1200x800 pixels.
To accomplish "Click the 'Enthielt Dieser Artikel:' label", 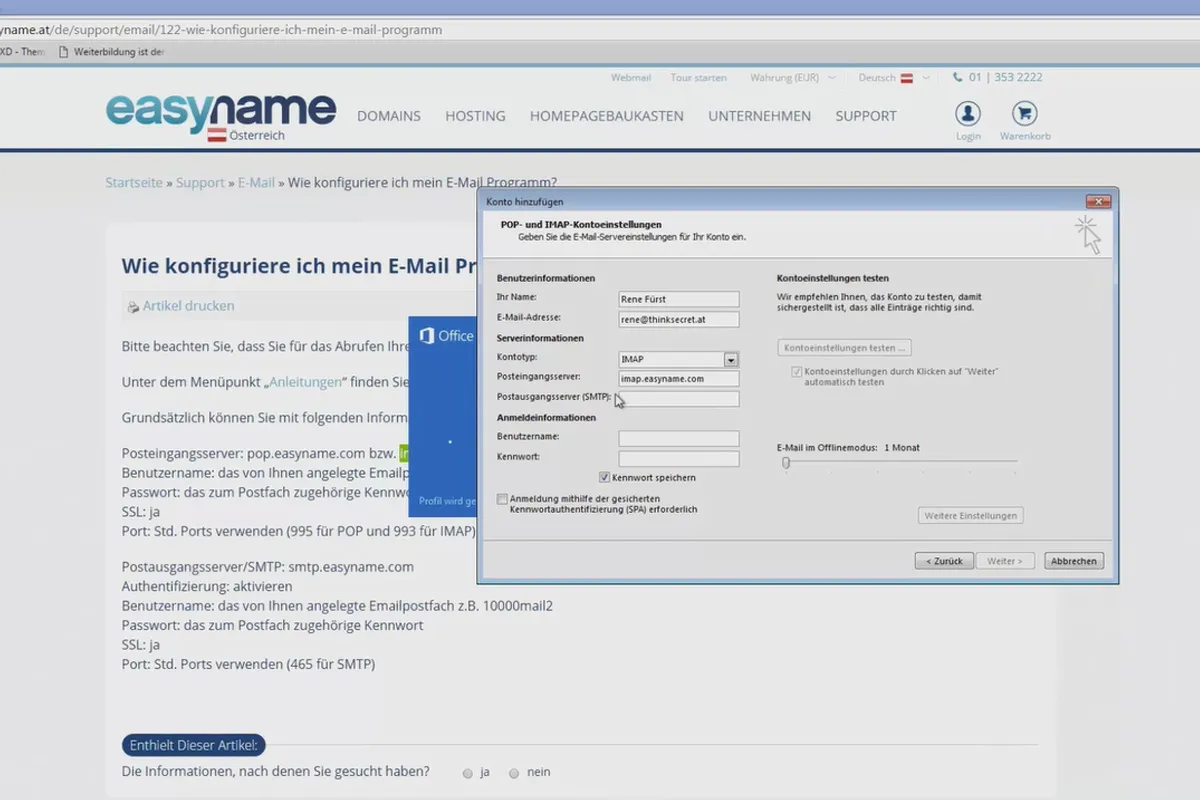I will [x=194, y=745].
